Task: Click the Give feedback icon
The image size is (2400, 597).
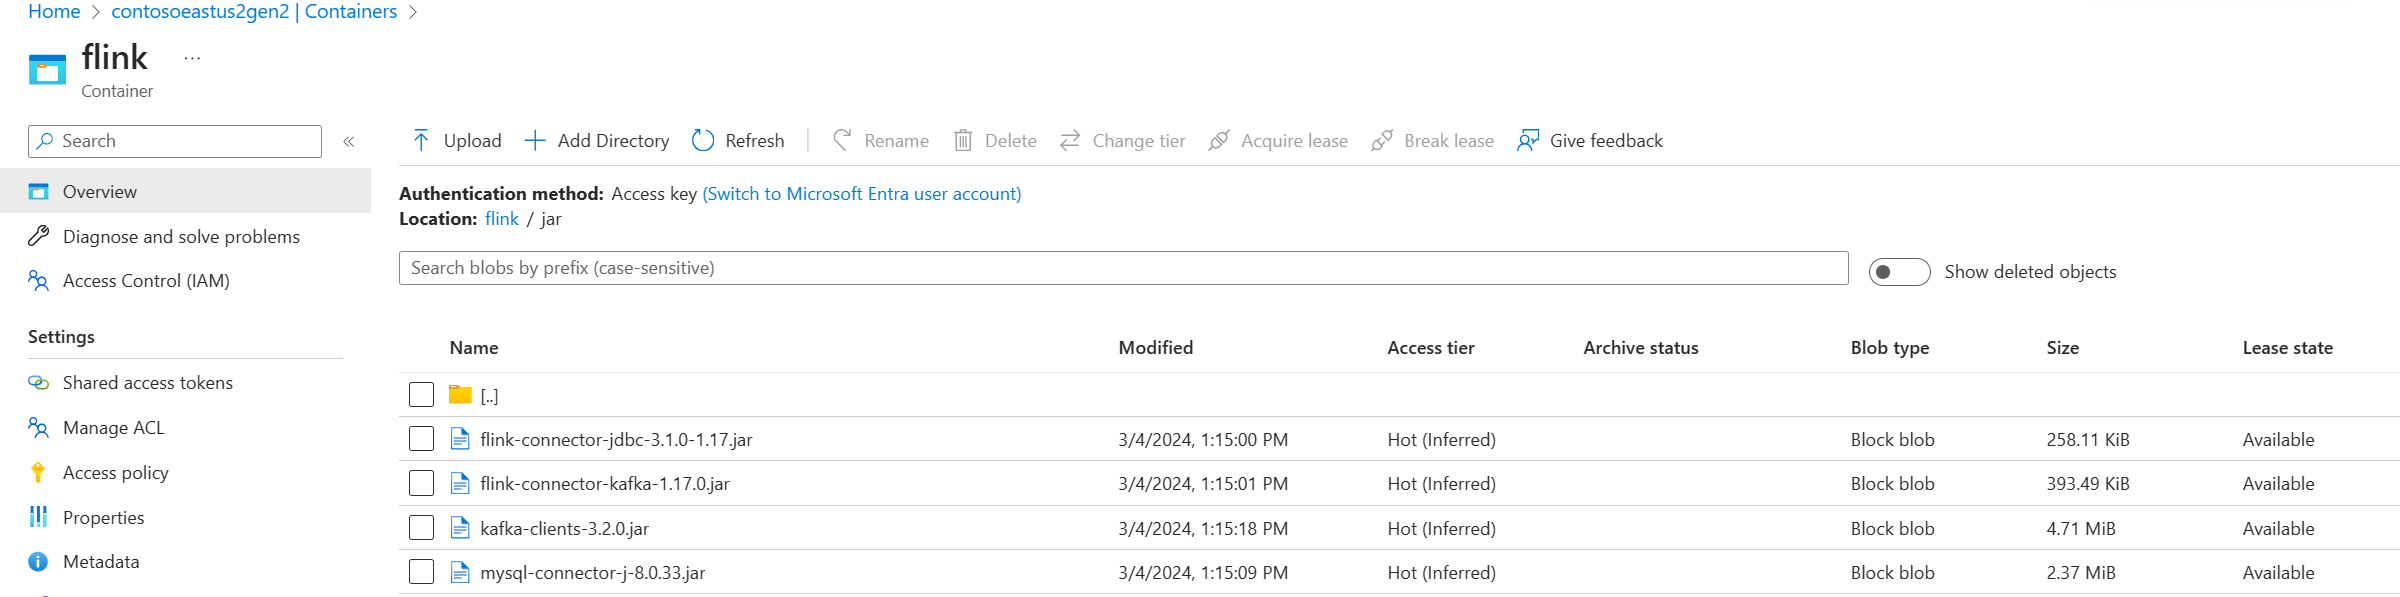Action: tap(1528, 141)
